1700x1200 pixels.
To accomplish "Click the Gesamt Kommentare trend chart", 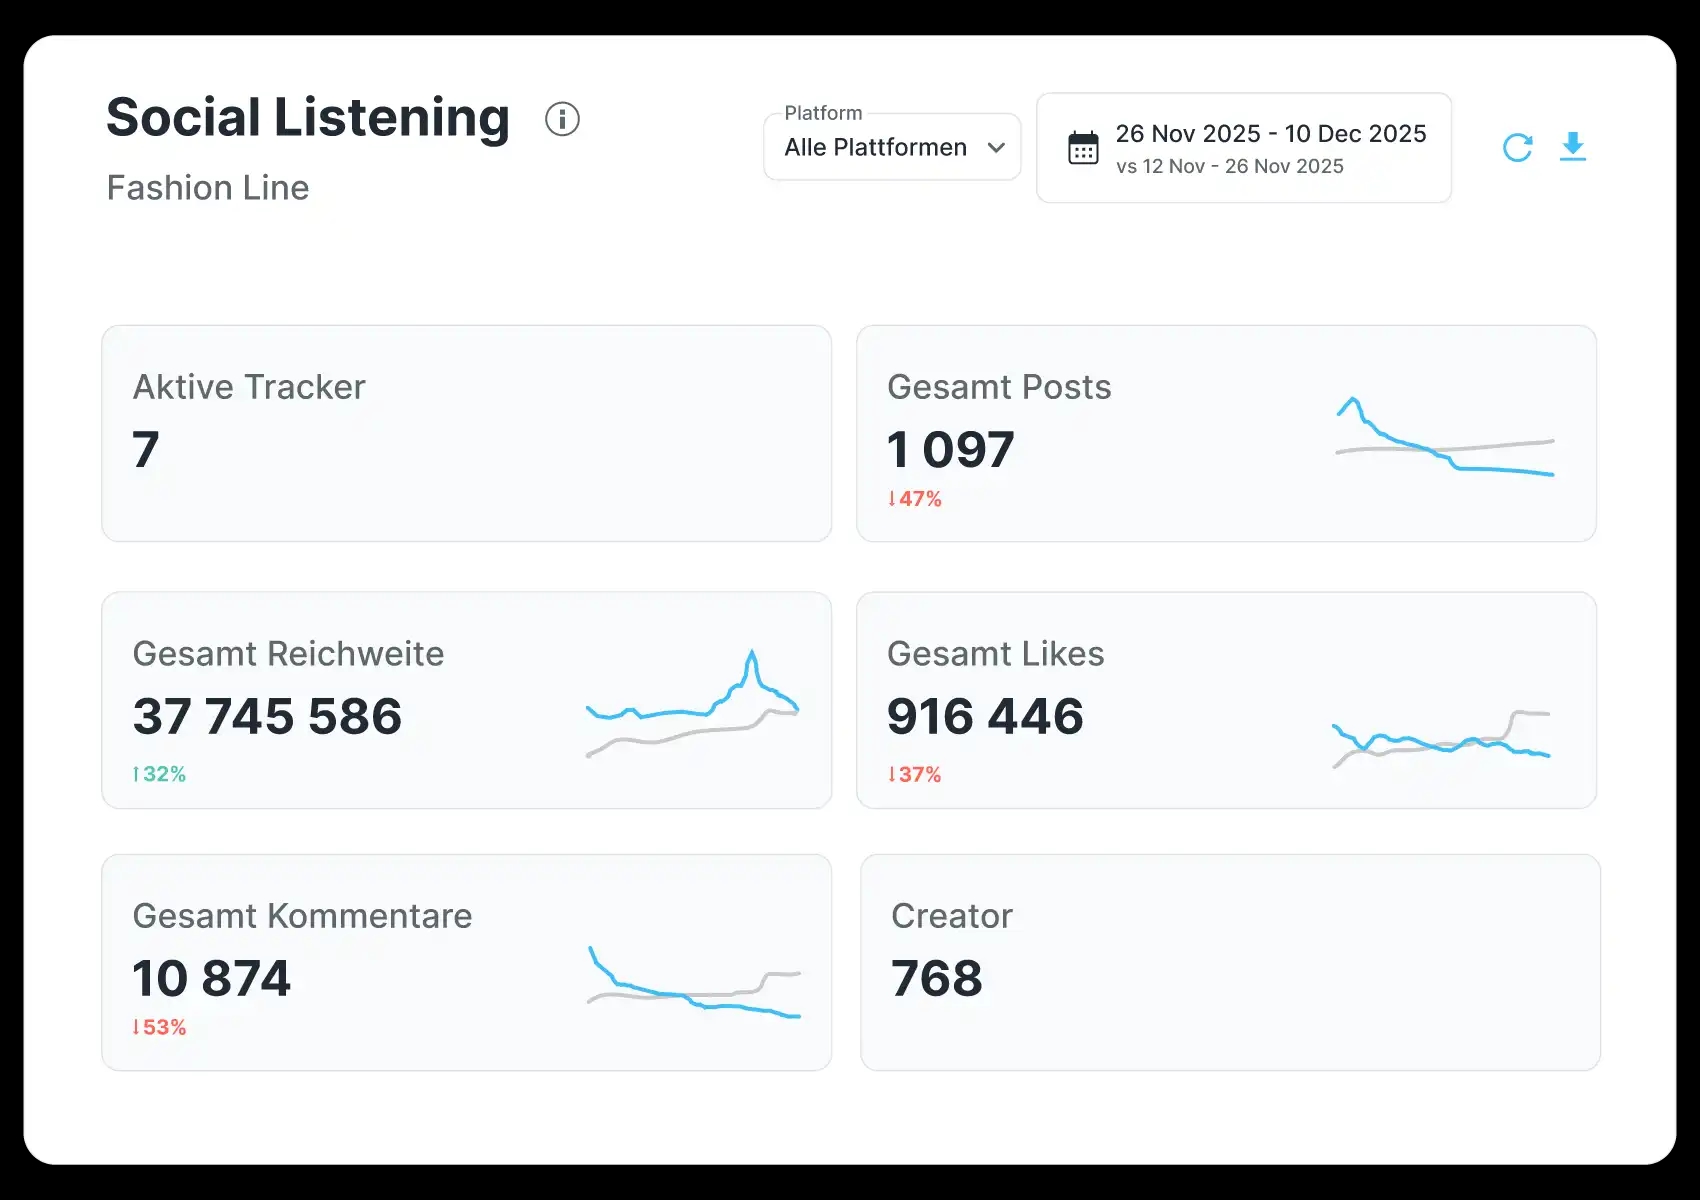I will pos(694,982).
